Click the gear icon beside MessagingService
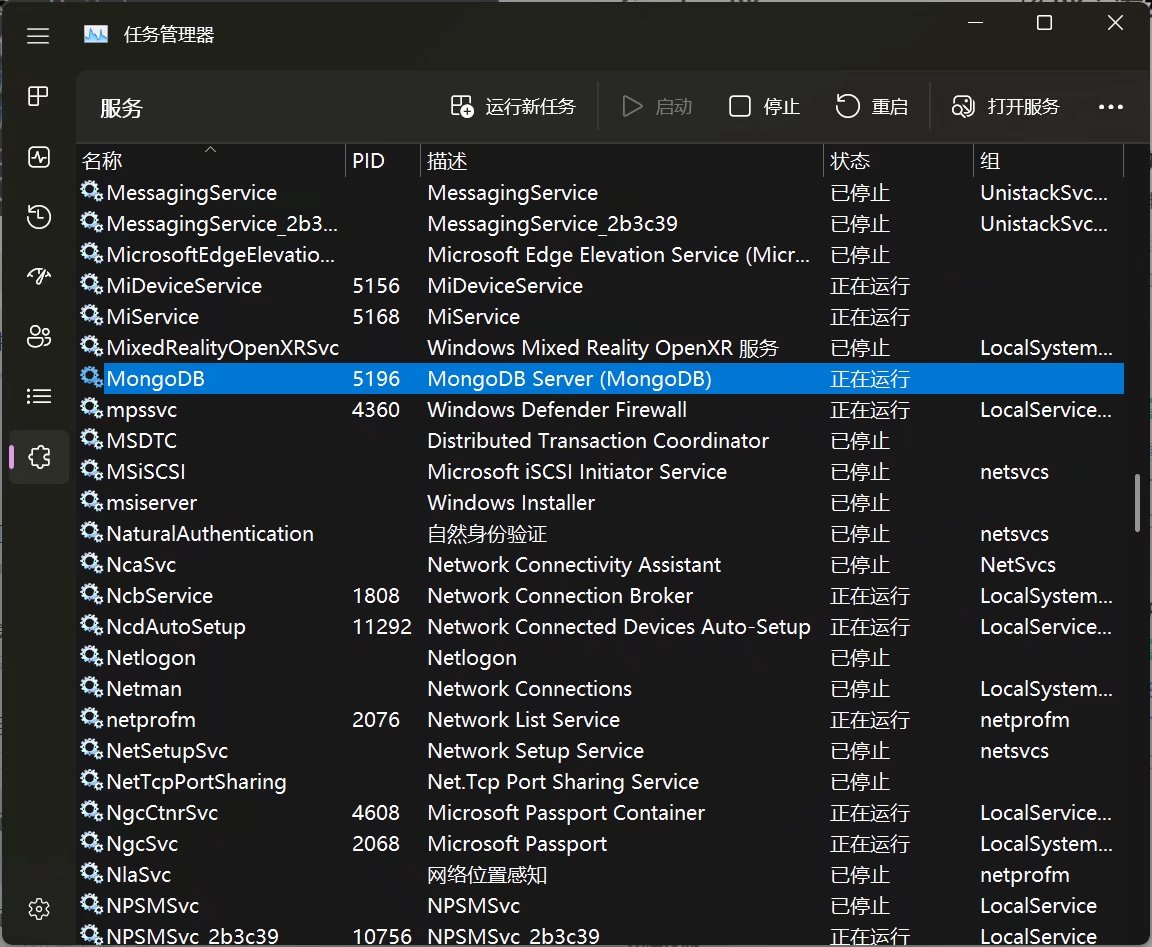Screen dimensions: 1152x947 pyautogui.click(x=91, y=192)
